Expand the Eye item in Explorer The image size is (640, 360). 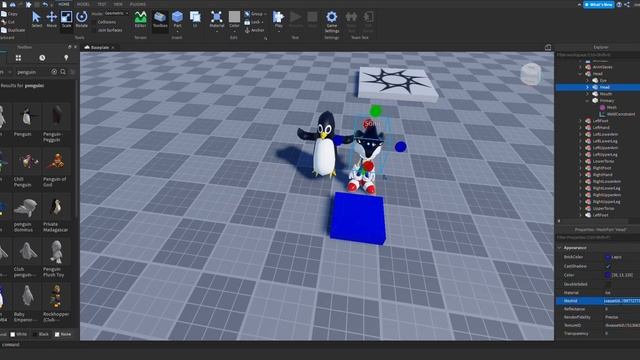pyautogui.click(x=588, y=80)
